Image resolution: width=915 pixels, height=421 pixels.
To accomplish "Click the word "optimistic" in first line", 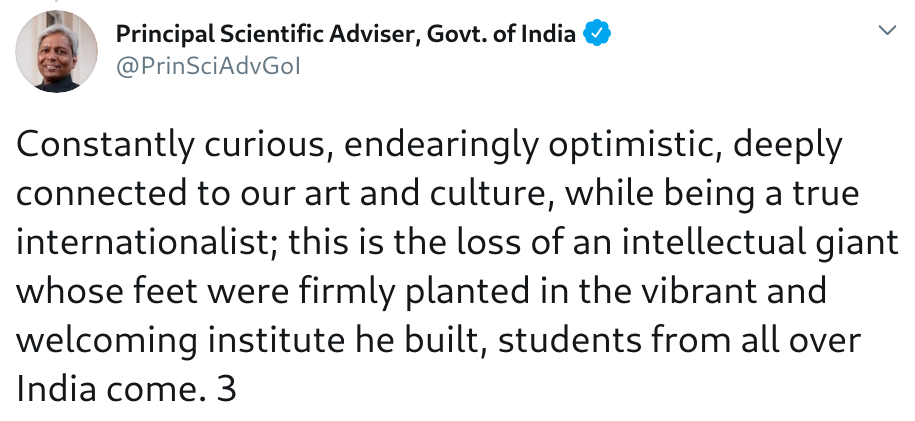I will tap(635, 145).
